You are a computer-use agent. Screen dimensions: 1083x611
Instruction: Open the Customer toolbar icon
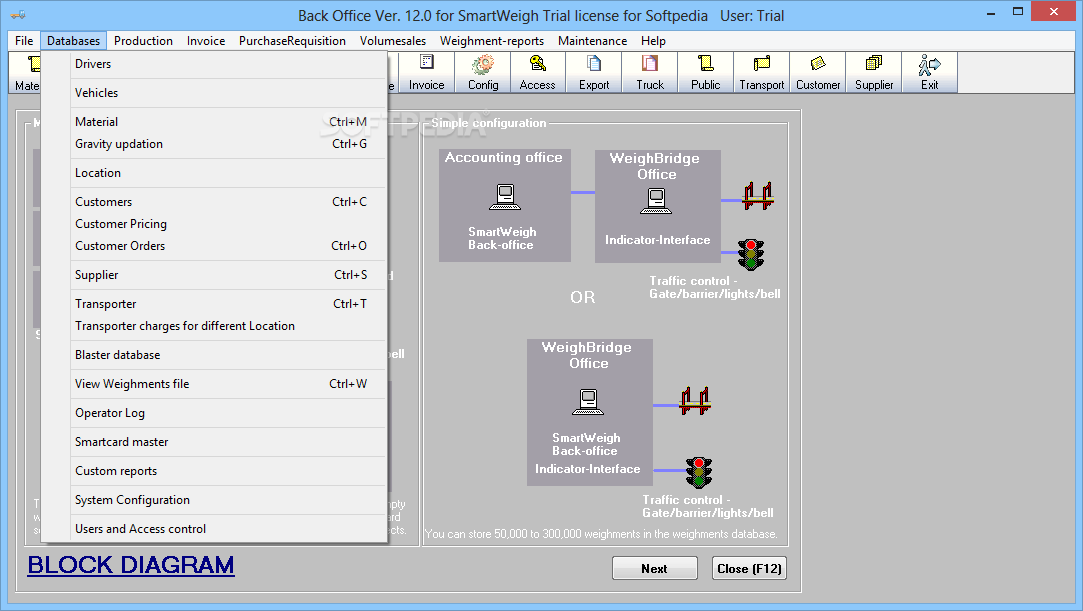[818, 72]
